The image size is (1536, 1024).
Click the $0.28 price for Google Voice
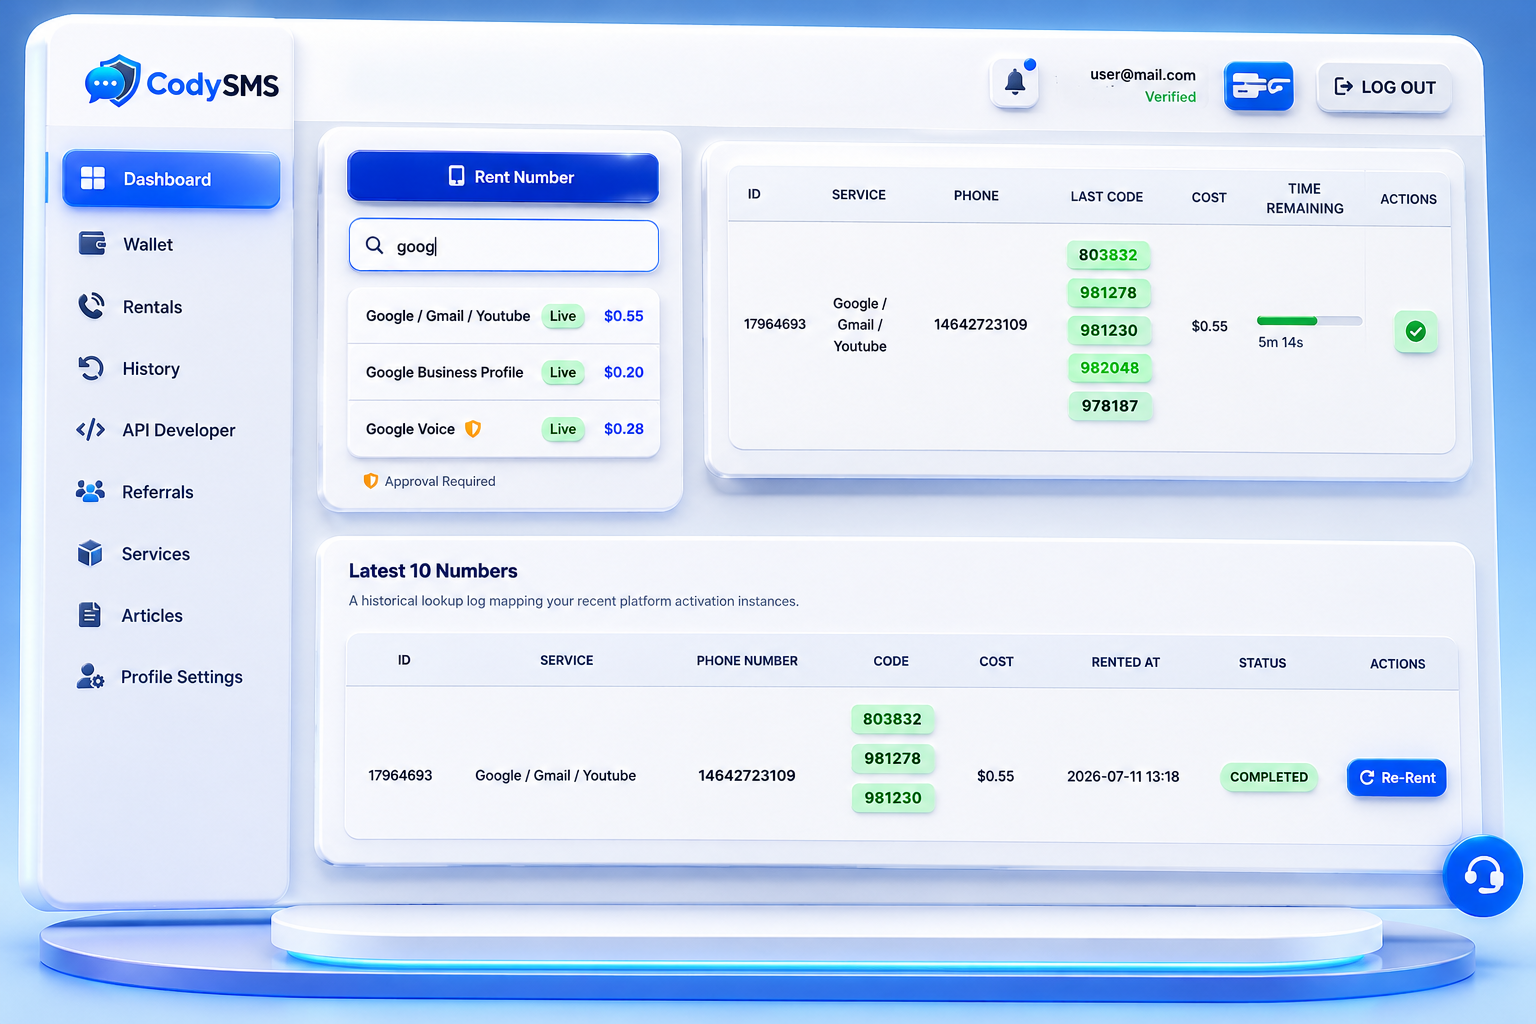pos(623,429)
